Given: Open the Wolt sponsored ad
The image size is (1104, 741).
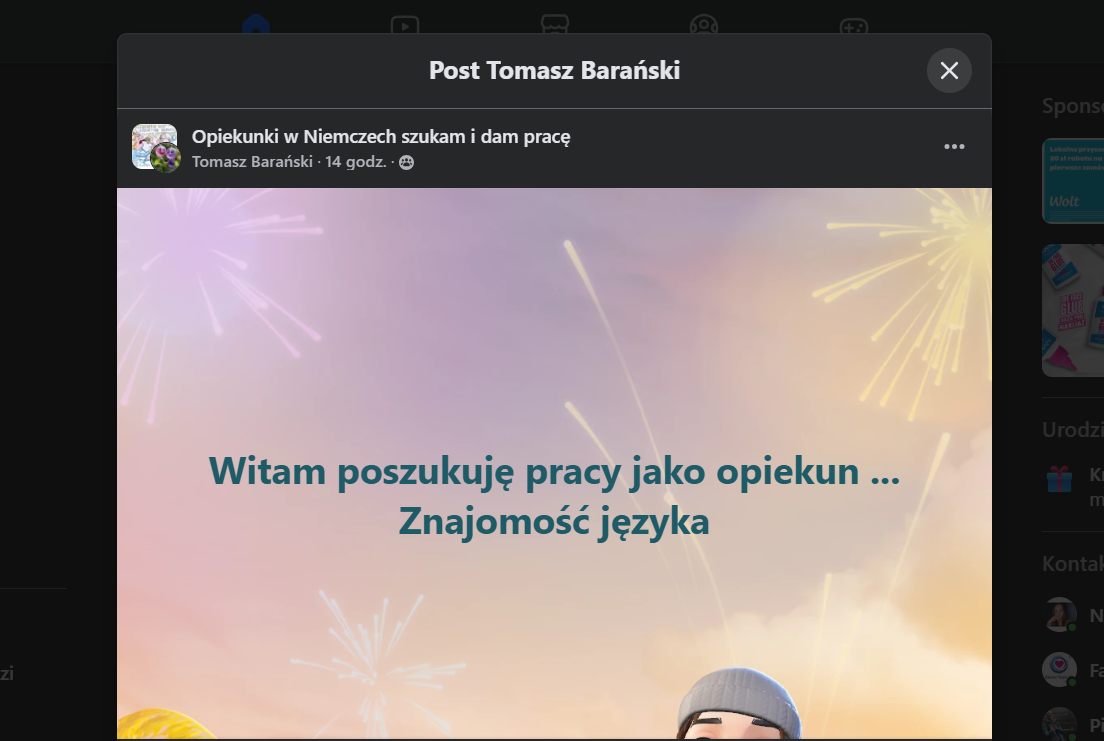Looking at the screenshot, I should 1073,181.
